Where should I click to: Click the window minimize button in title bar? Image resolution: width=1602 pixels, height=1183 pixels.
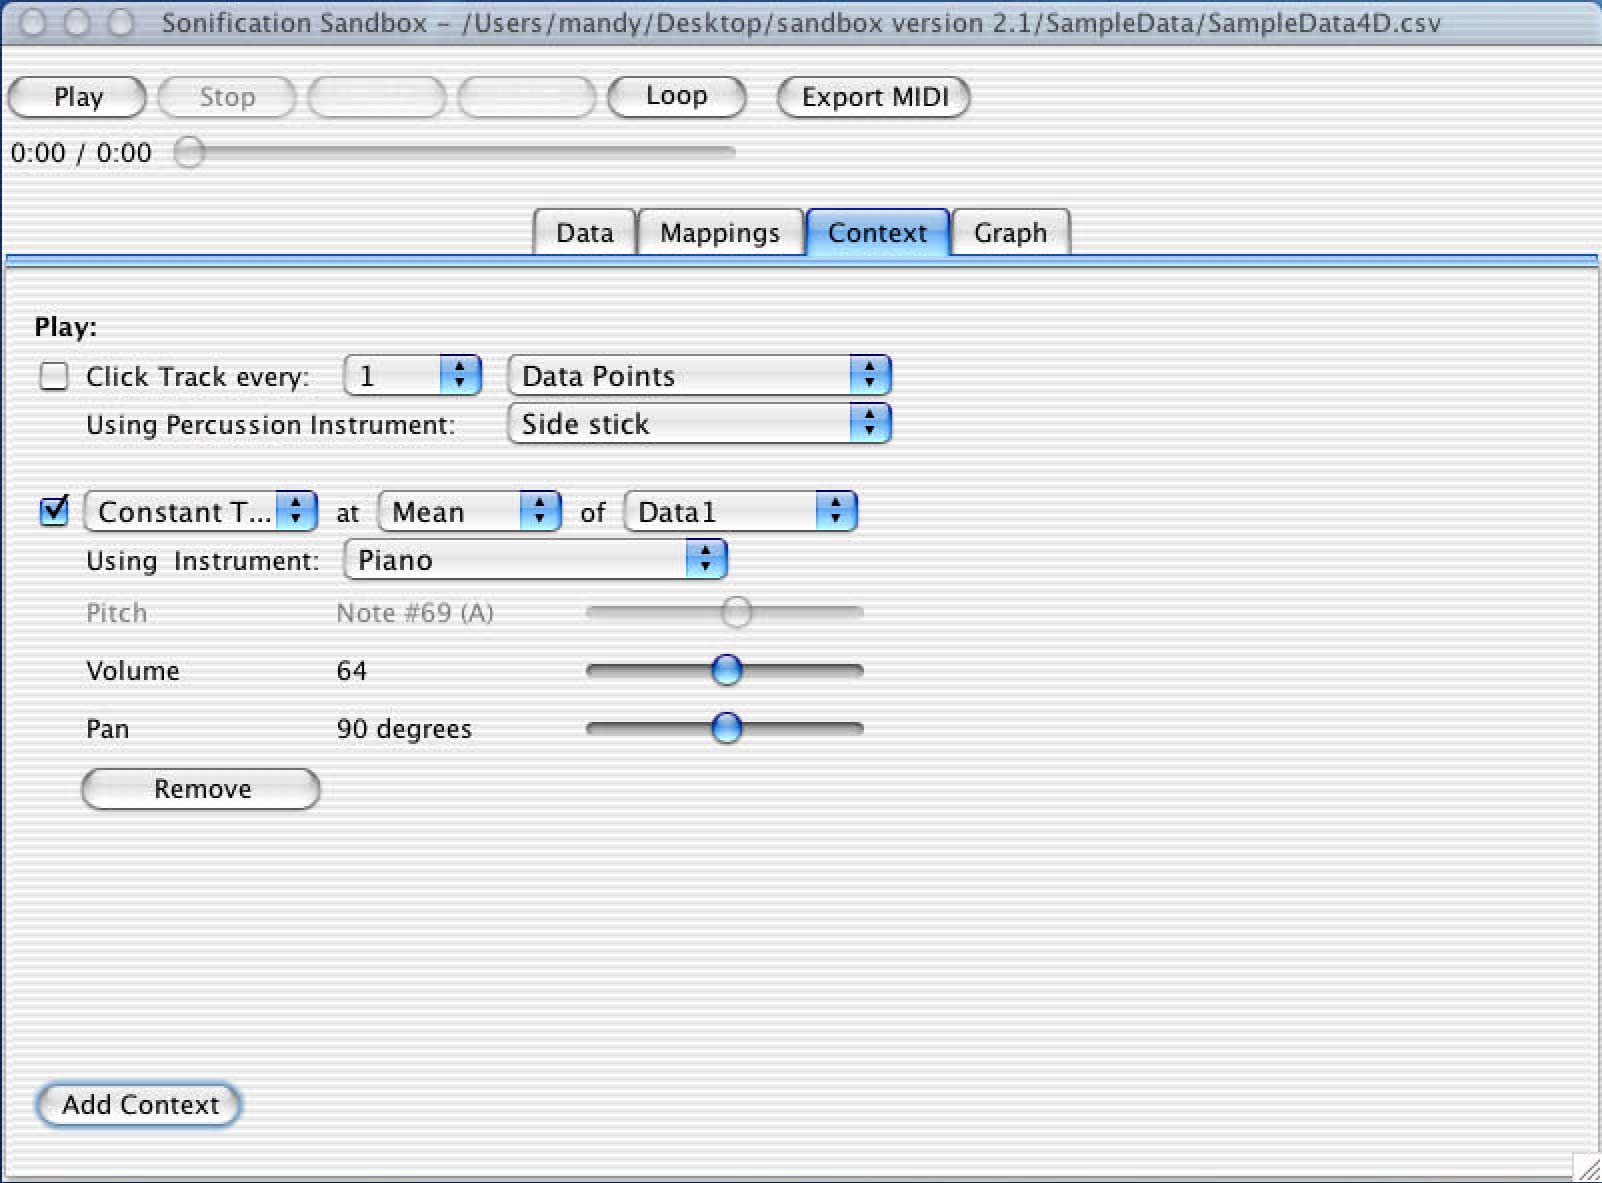click(77, 22)
